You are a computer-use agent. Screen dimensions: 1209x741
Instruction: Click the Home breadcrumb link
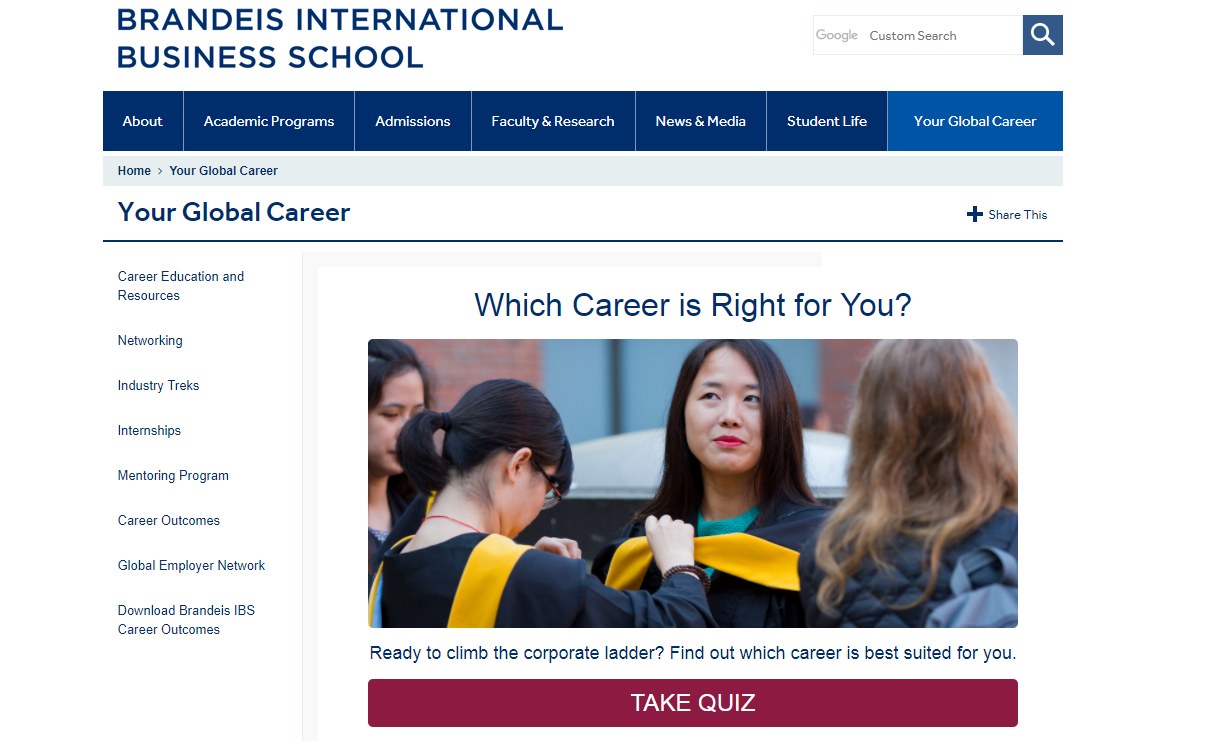pyautogui.click(x=134, y=171)
